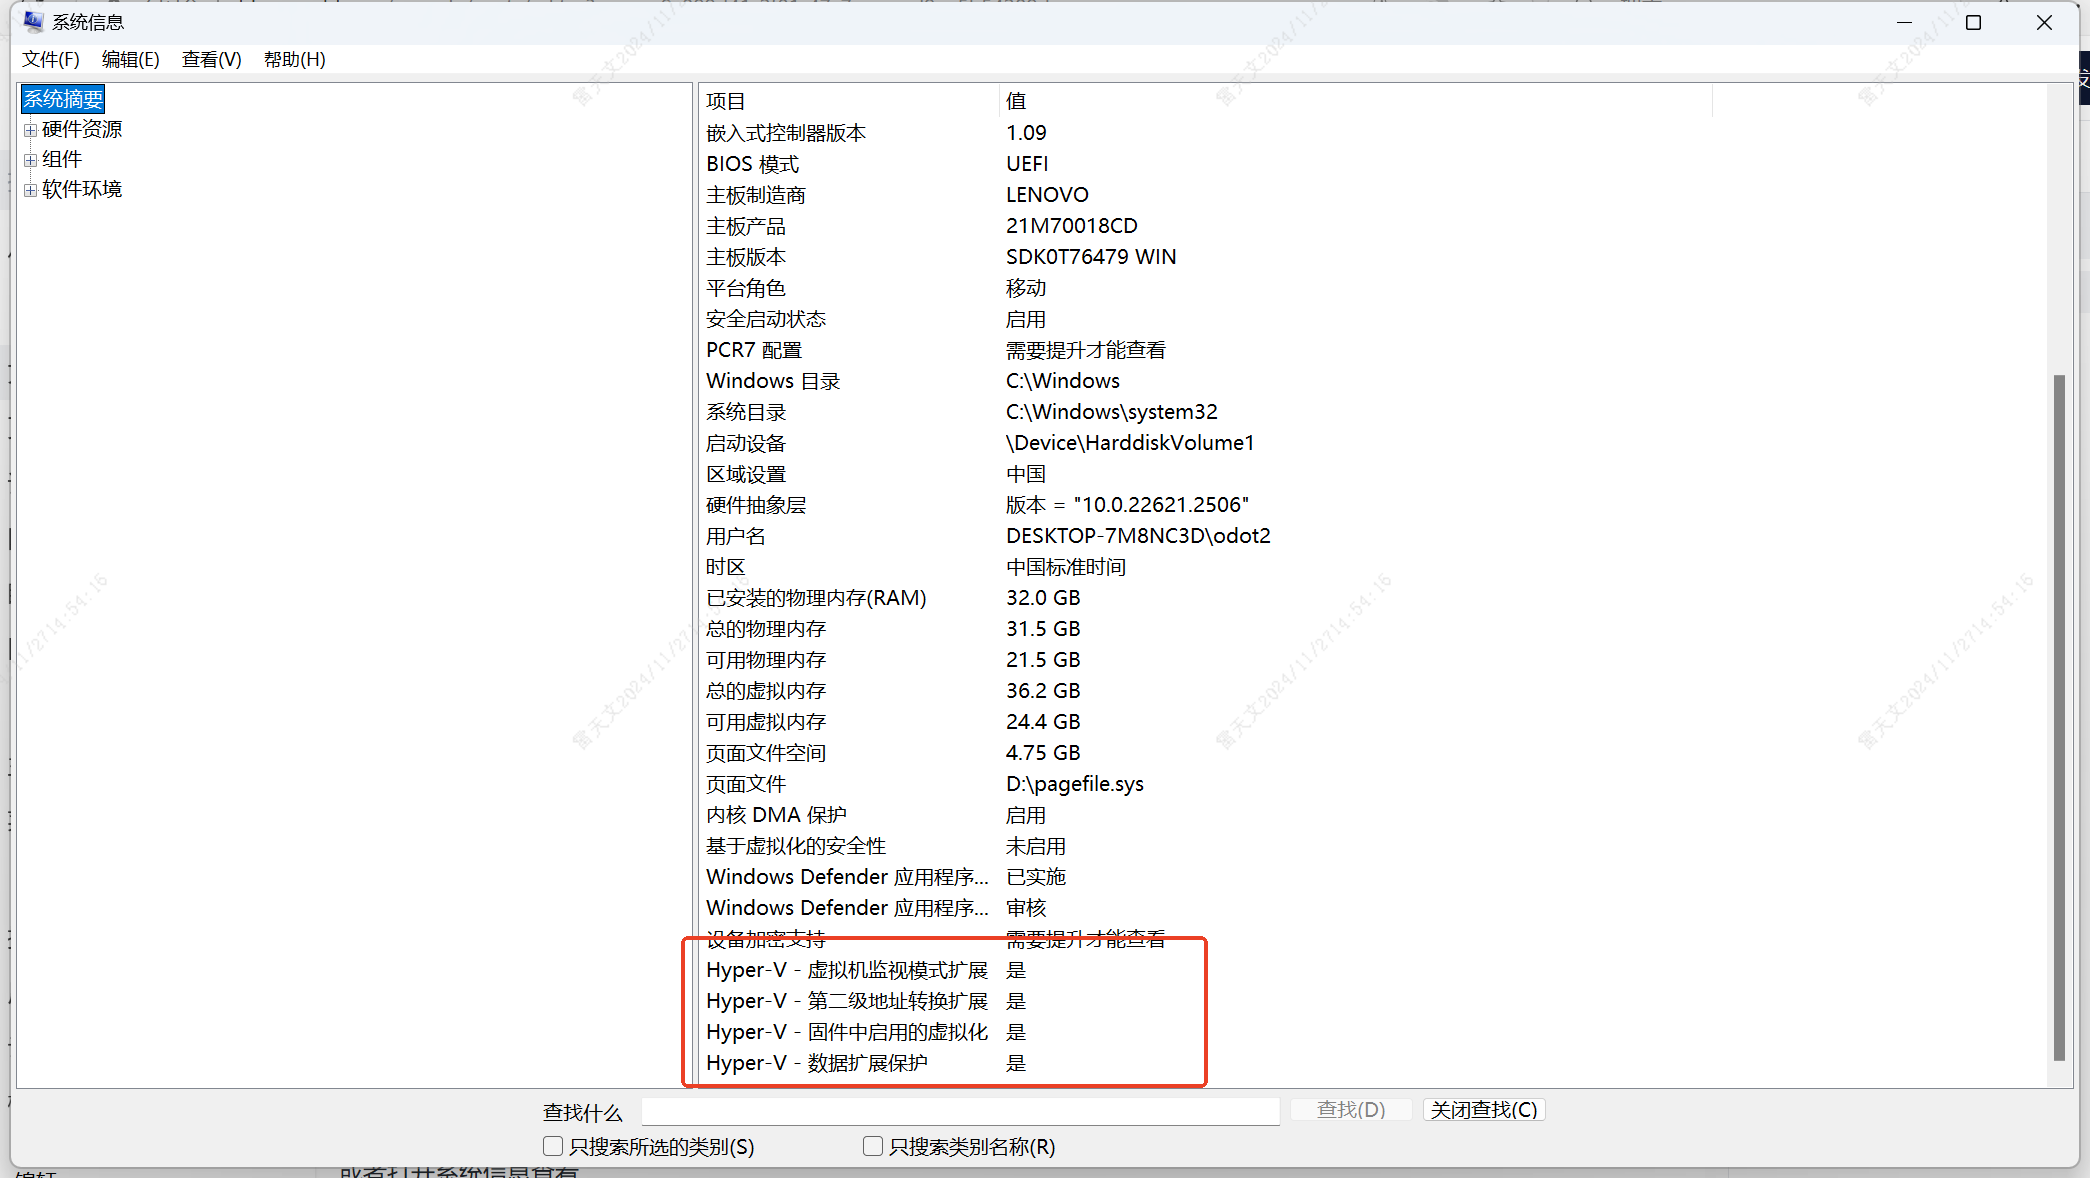
Task: Select the BIOS 模式 row
Action: pos(753,164)
